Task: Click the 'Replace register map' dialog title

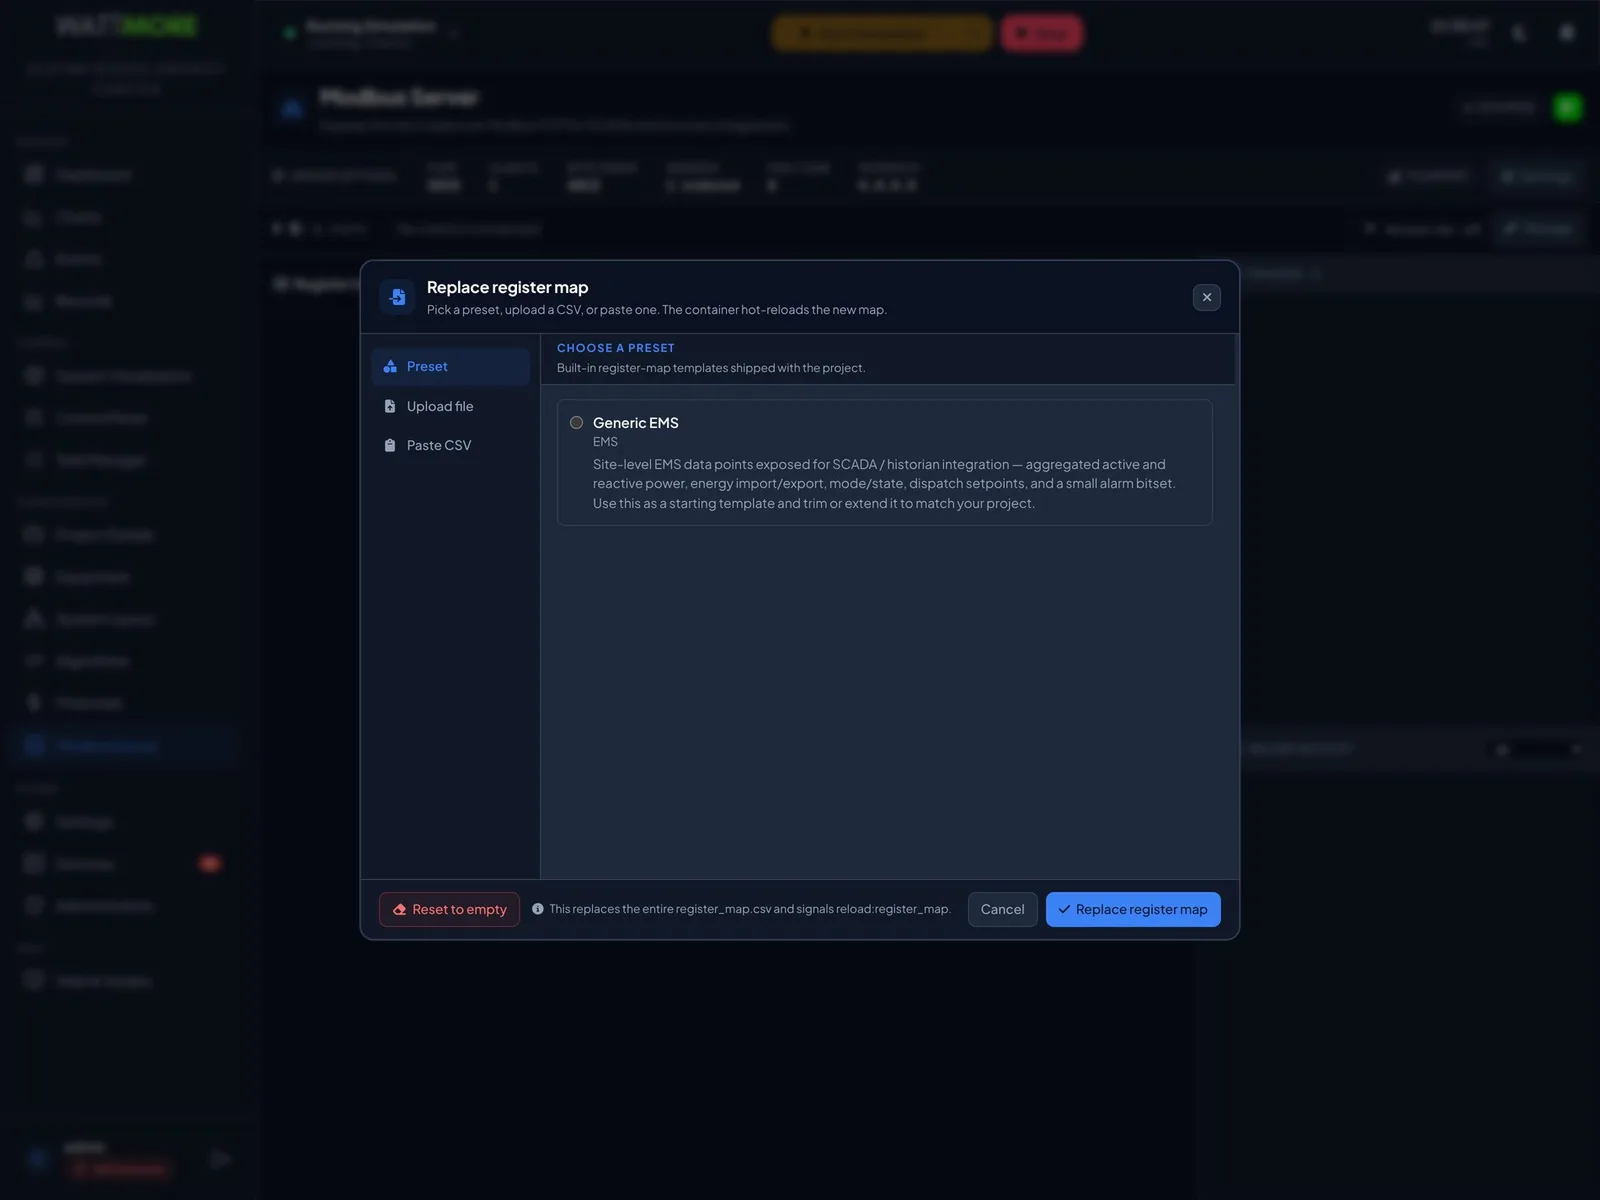Action: tap(507, 287)
